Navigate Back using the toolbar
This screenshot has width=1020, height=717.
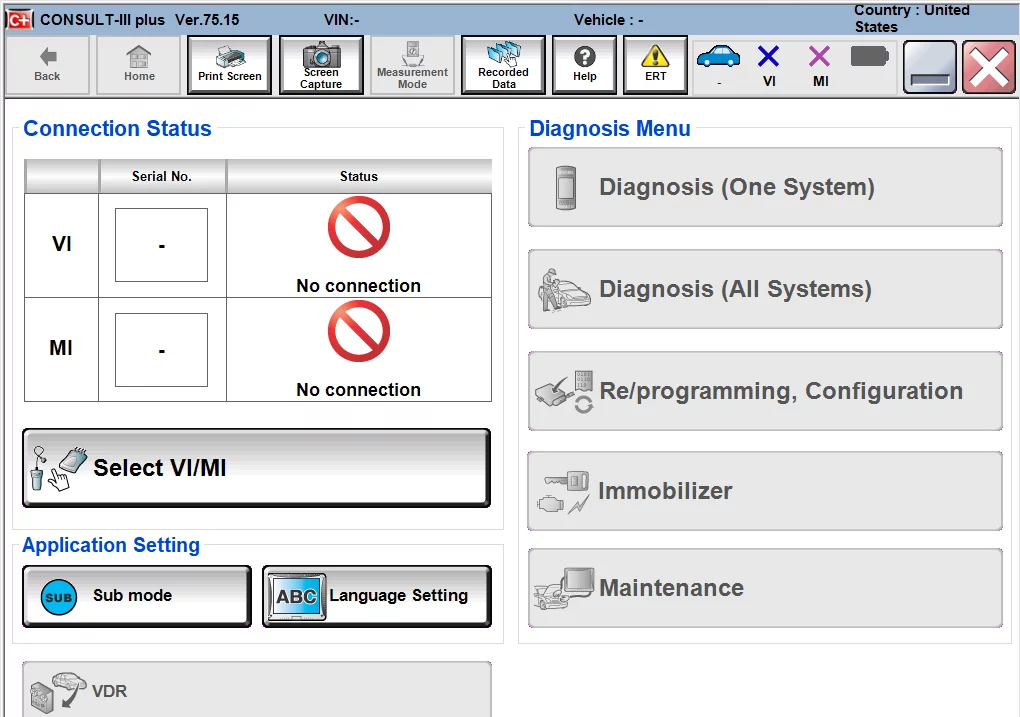click(x=46, y=64)
